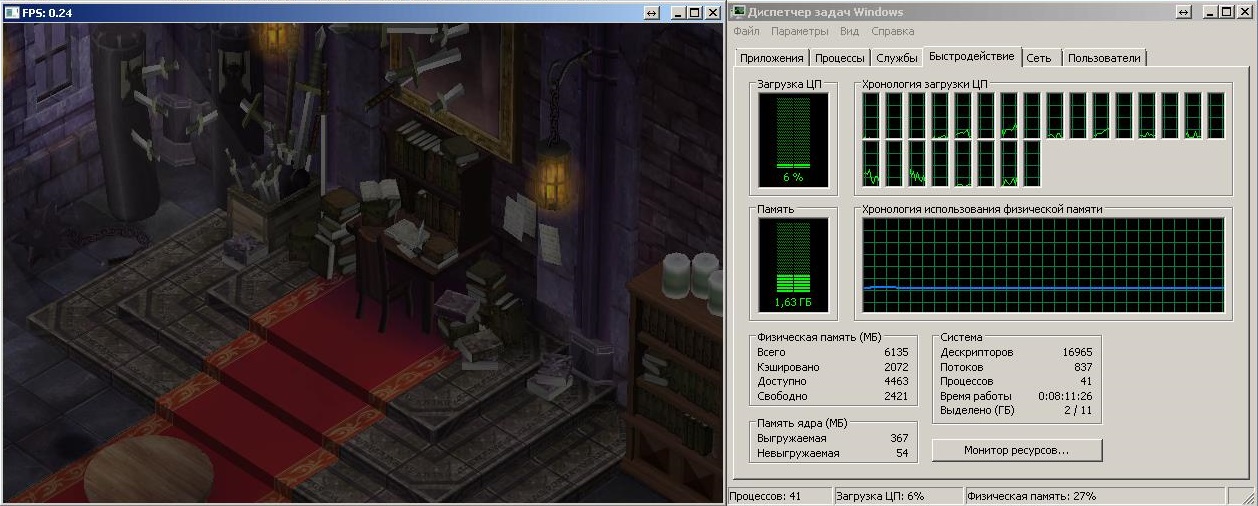Click the physical memory usage history graph
Image resolution: width=1258 pixels, height=506 pixels.
(1043, 265)
